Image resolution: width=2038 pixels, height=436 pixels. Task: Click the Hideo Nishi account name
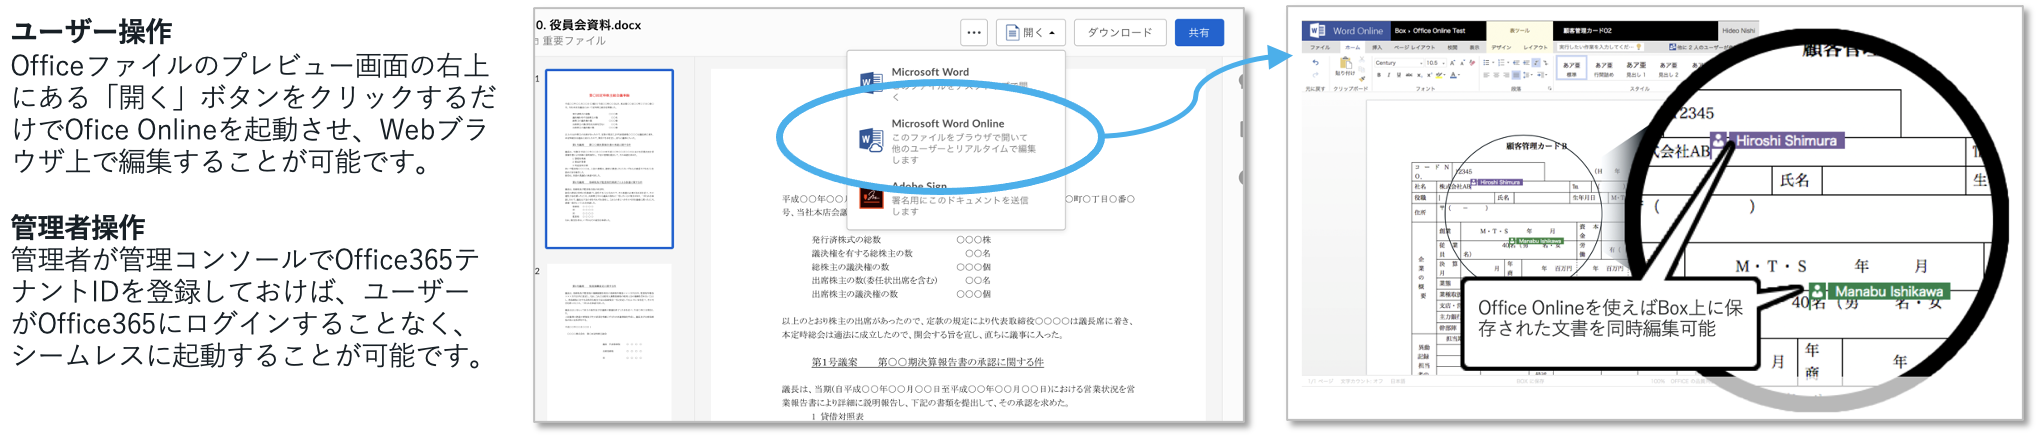tap(1738, 31)
